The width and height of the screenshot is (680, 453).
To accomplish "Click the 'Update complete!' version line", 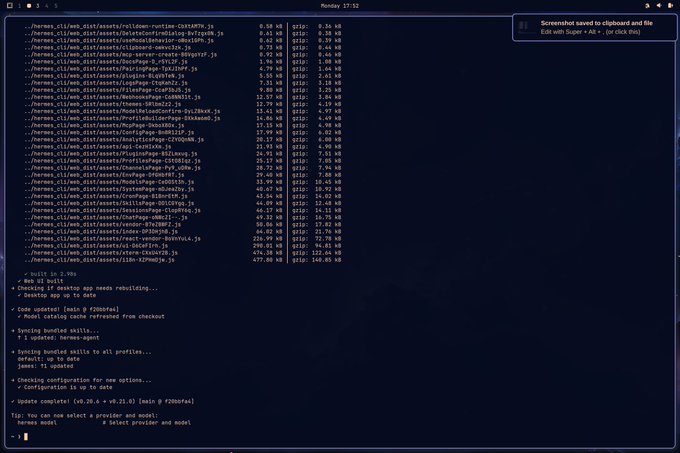I will 103,401.
